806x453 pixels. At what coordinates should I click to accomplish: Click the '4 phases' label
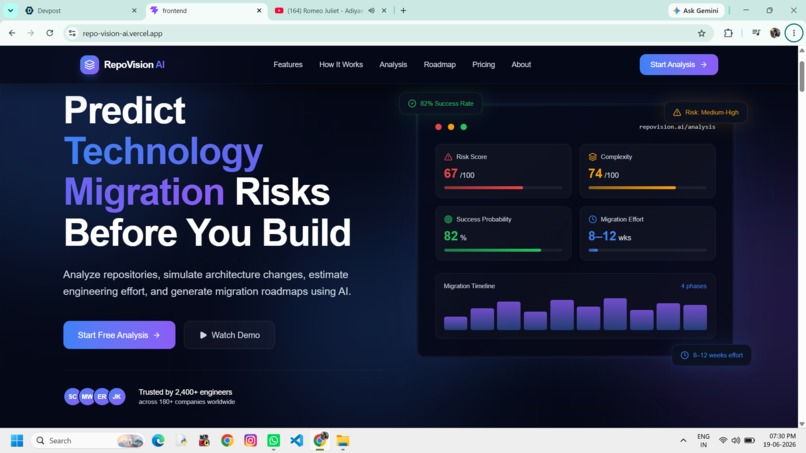point(693,286)
